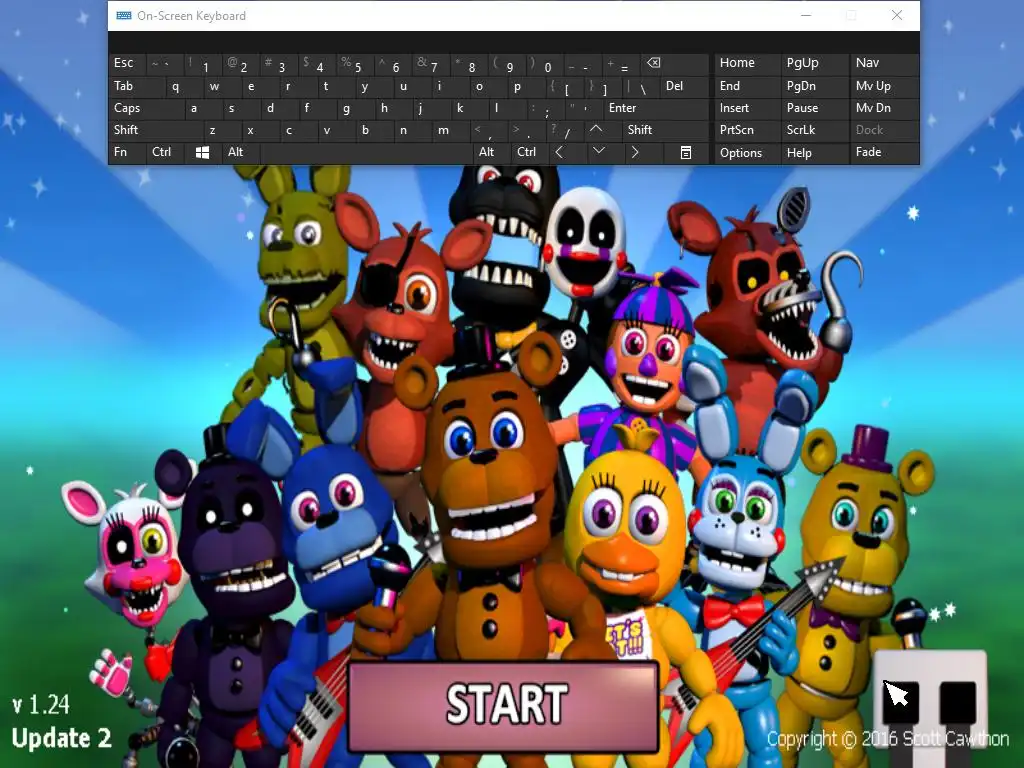Click the number 0 key
Viewport: 1024px width, 768px height.
pos(547,67)
